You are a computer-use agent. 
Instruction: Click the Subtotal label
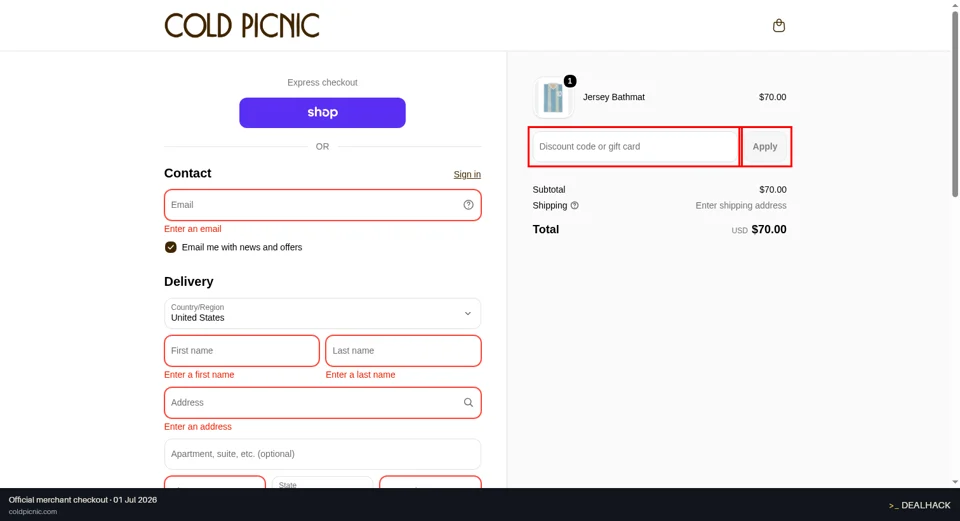click(549, 190)
